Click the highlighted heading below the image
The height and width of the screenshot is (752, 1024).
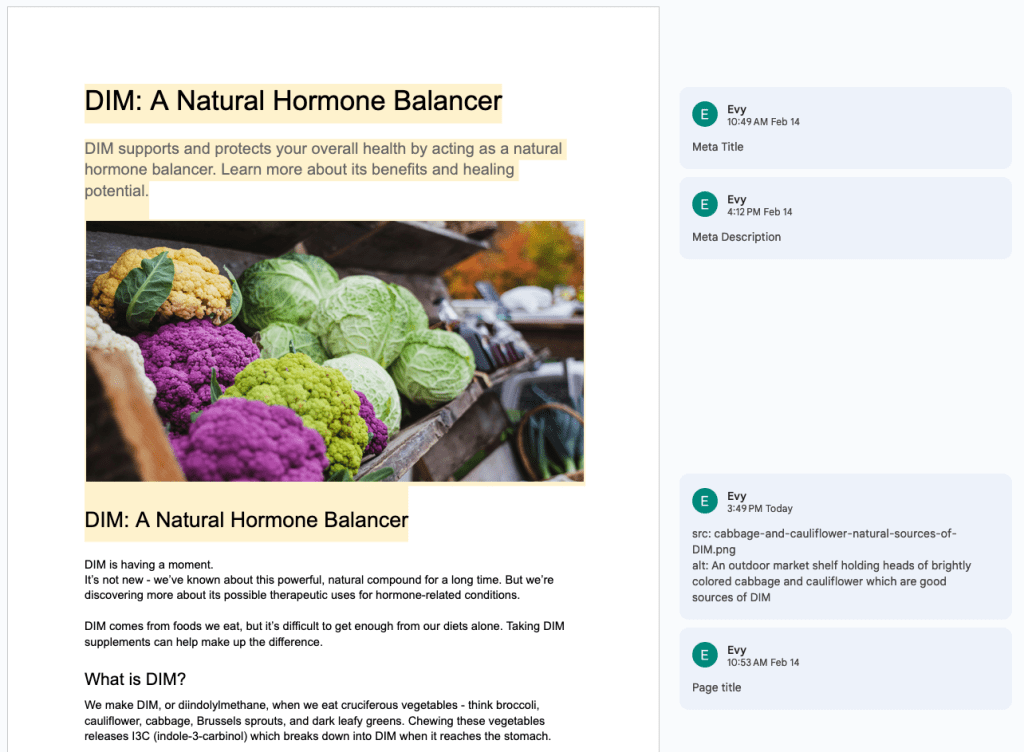point(246,520)
